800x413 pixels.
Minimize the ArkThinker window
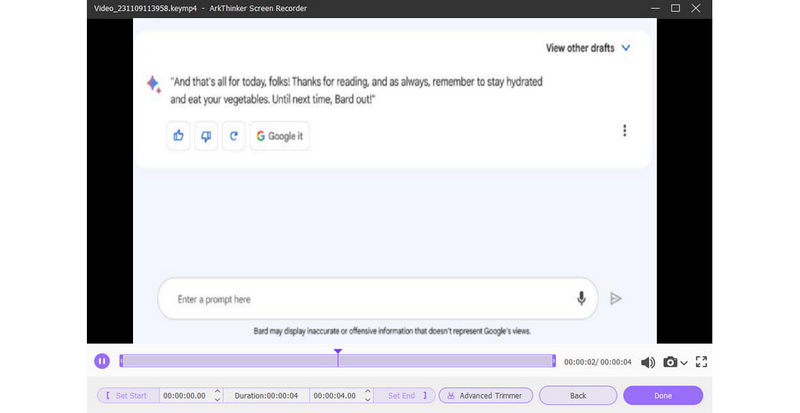point(655,8)
